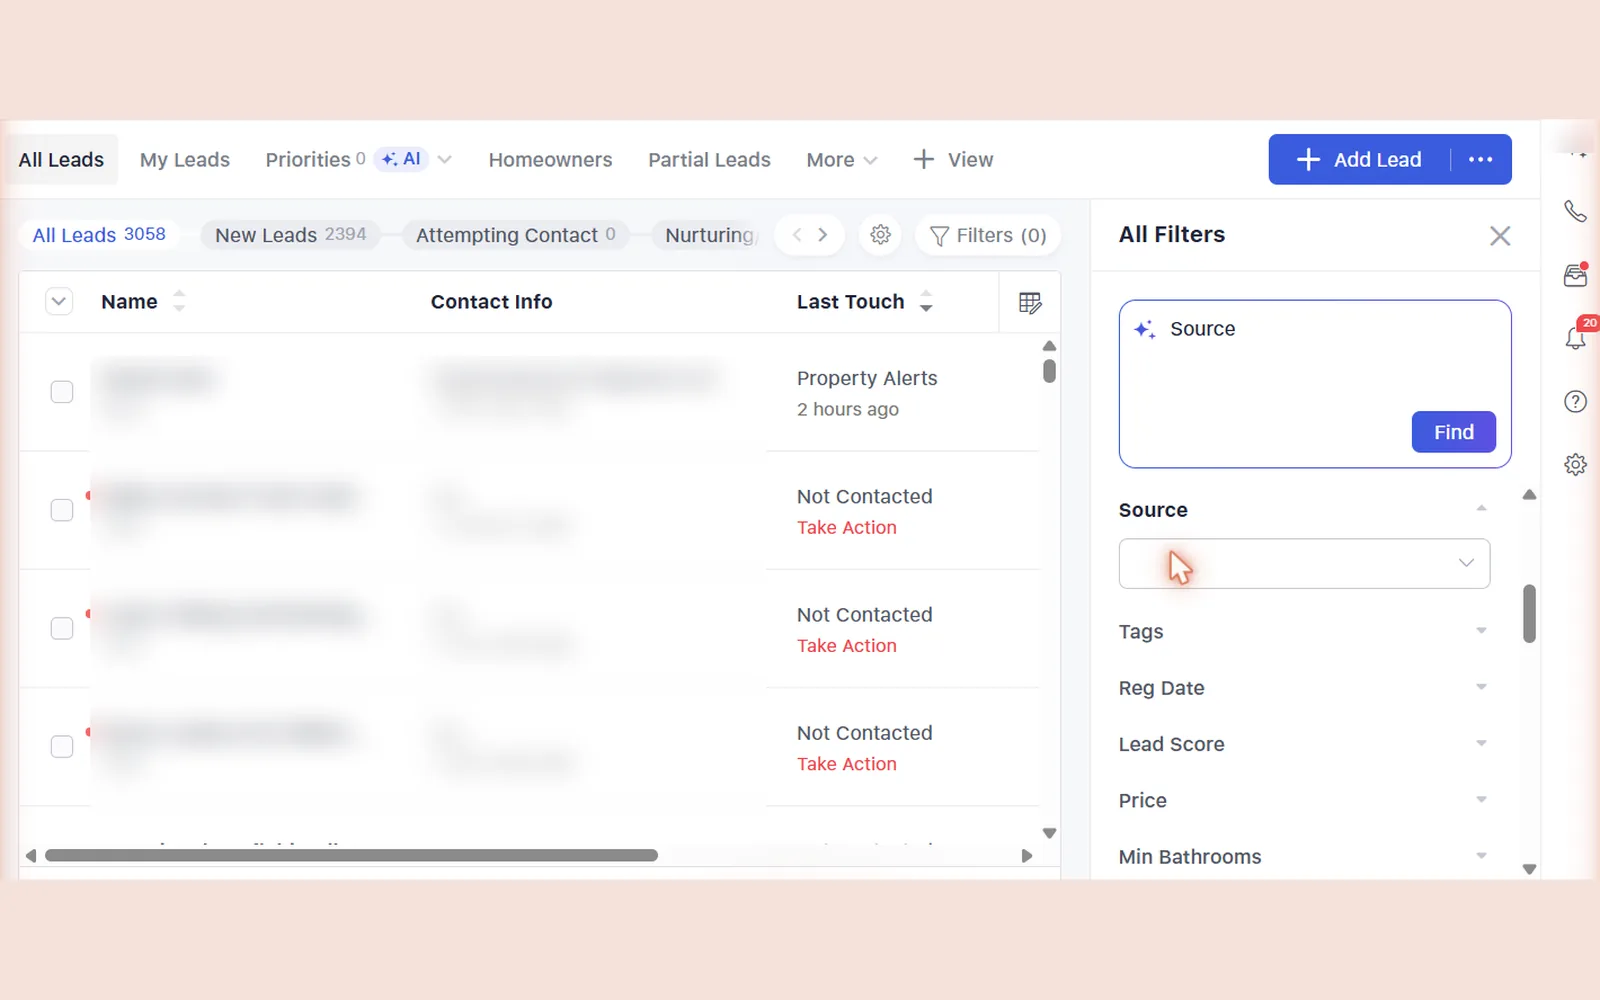Click the Property Alerts last touch text
This screenshot has width=1600, height=1000.
[867, 378]
